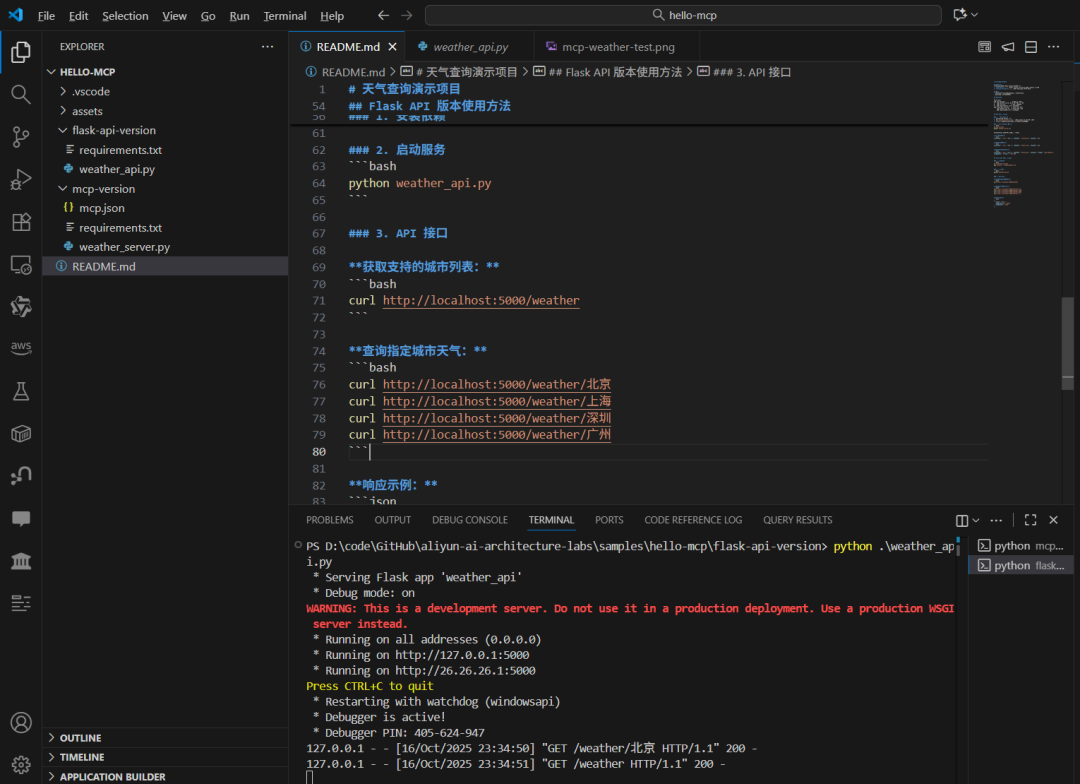Image resolution: width=1080 pixels, height=784 pixels.
Task: Open Run and Debug view
Action: [x=20, y=180]
